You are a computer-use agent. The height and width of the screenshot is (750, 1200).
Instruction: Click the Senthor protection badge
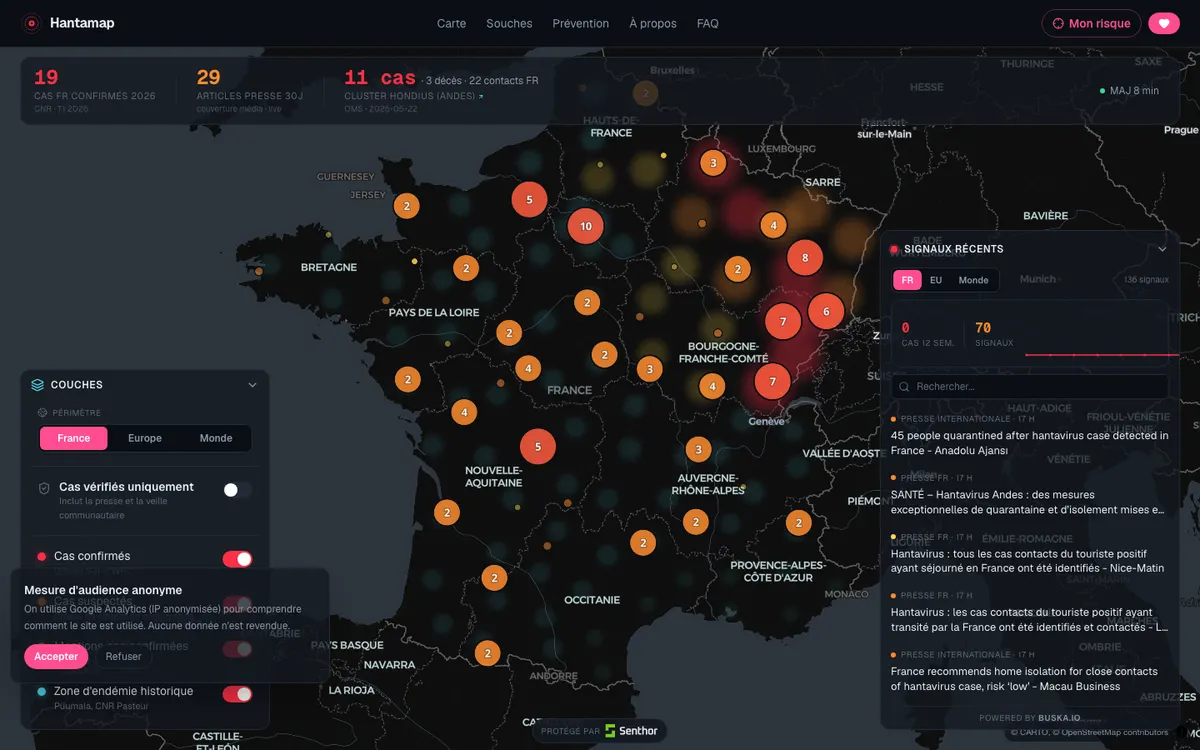pos(599,731)
